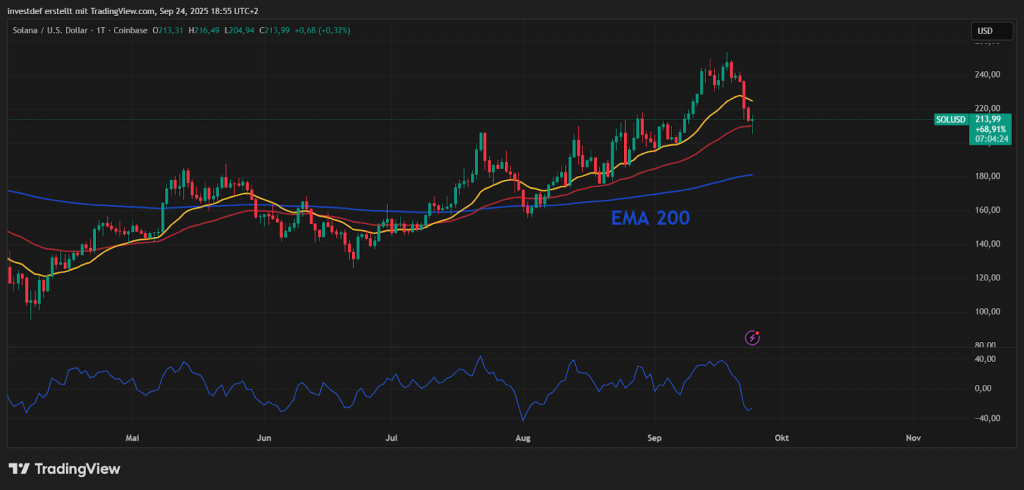Image resolution: width=1024 pixels, height=490 pixels.
Task: Click the 100,00 price scale label
Action: click(x=987, y=311)
